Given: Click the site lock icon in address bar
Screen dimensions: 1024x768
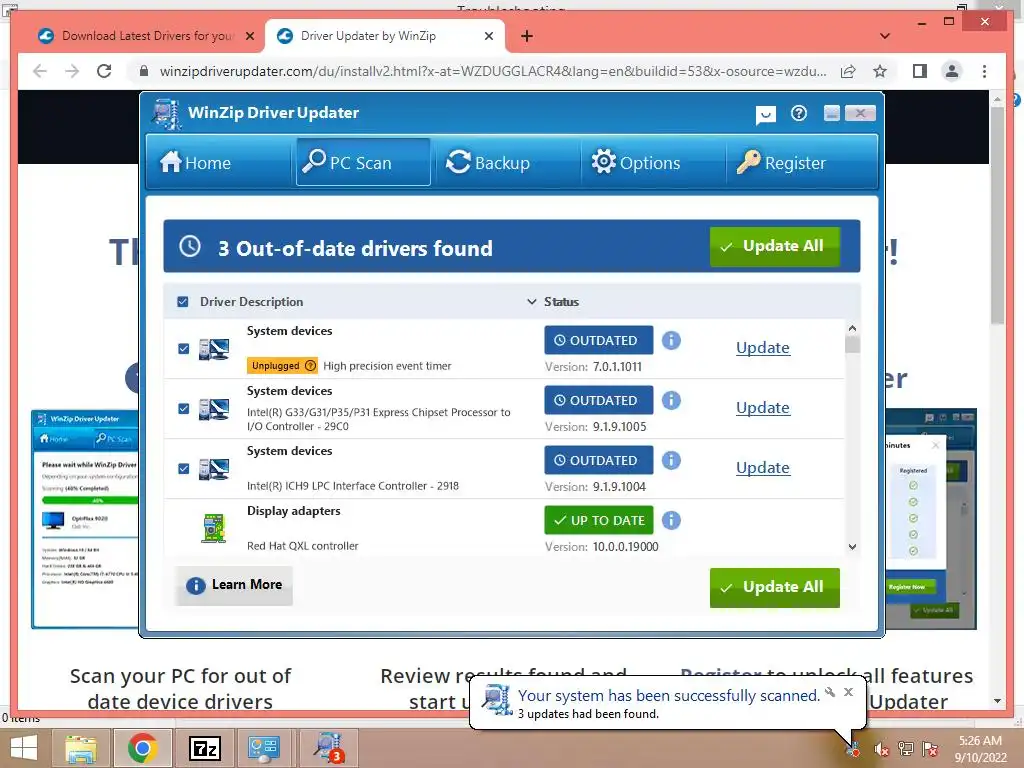Looking at the screenshot, I should pyautogui.click(x=144, y=71).
